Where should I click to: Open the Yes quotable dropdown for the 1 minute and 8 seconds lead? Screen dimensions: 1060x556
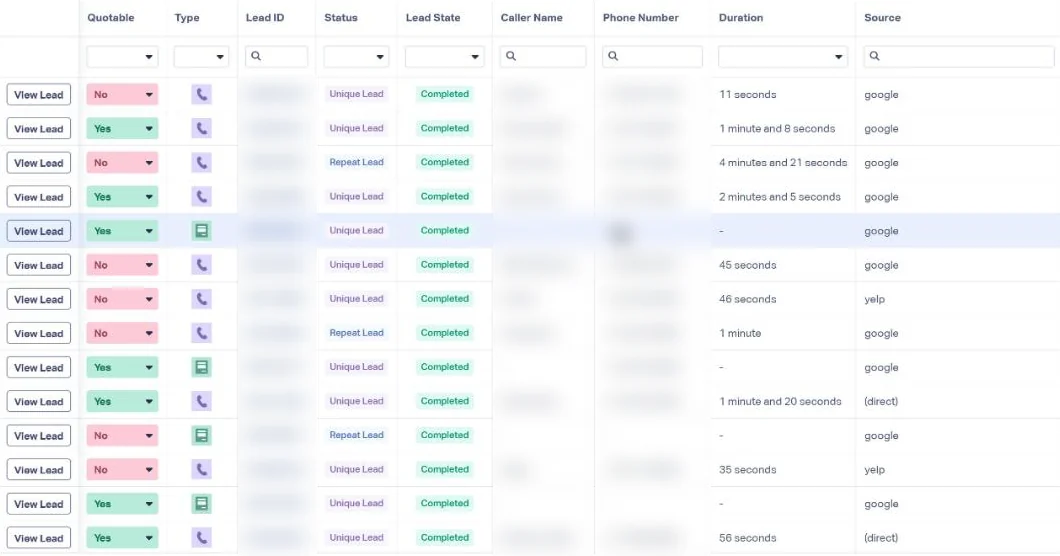pos(122,129)
